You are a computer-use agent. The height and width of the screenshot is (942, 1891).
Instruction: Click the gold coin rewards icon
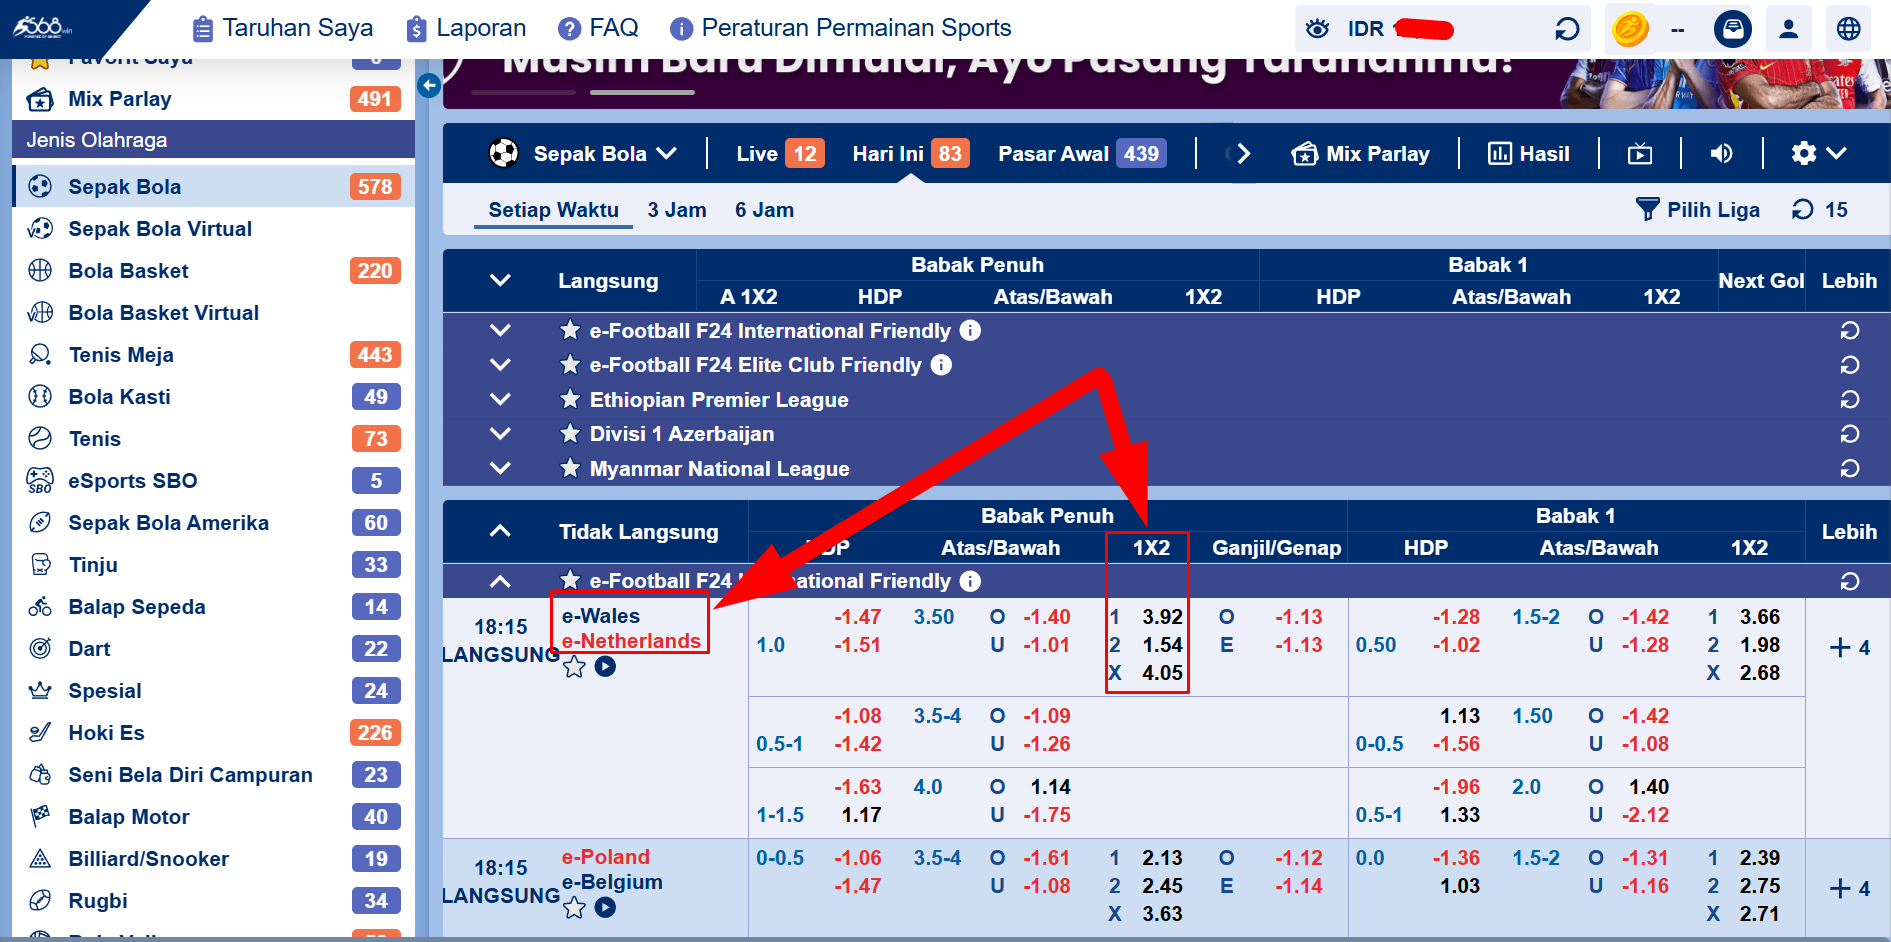[1631, 28]
